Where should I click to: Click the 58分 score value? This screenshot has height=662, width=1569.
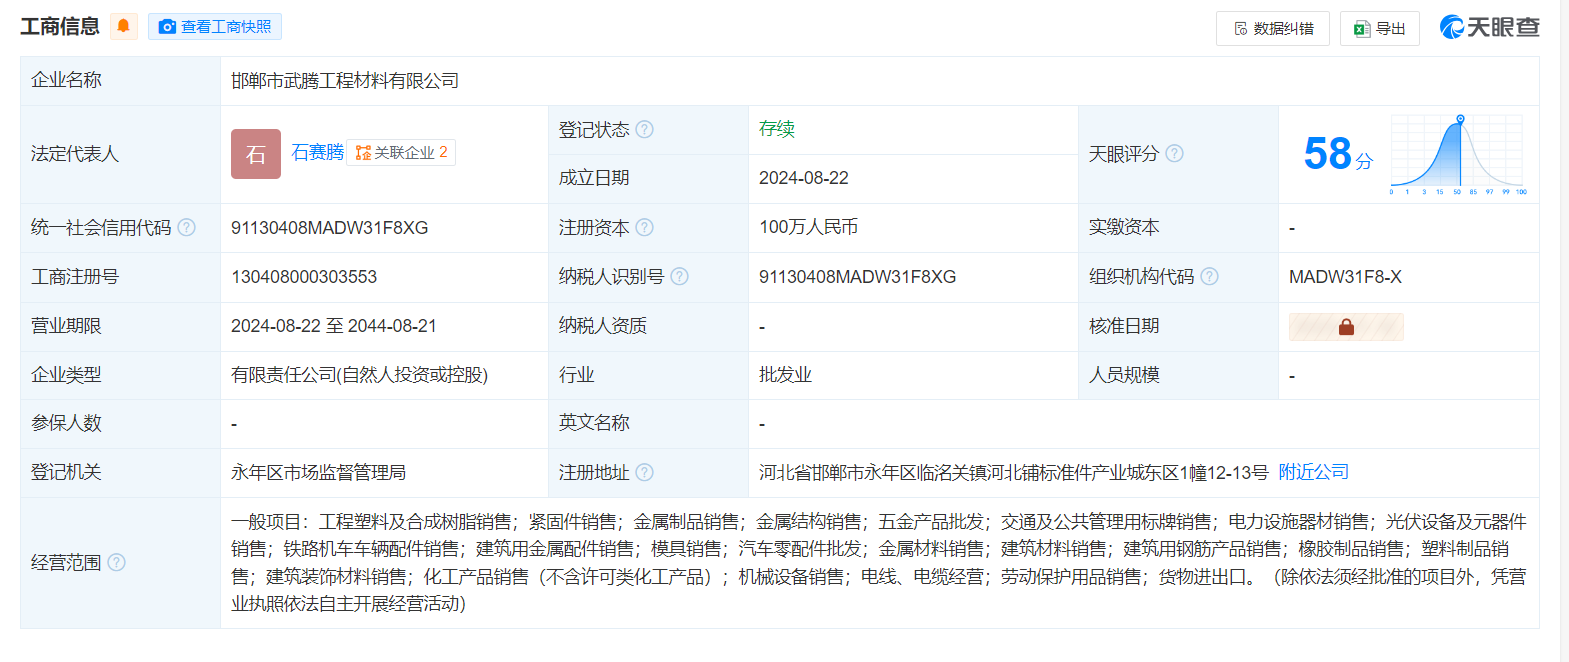[1338, 154]
